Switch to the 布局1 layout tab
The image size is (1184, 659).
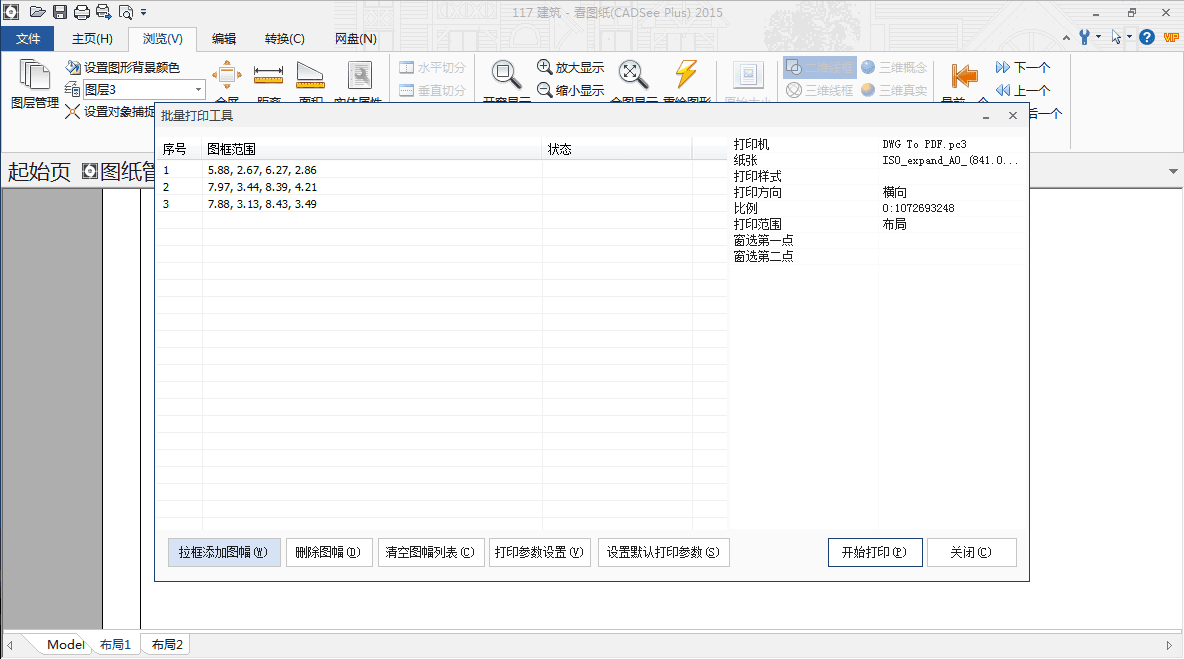tap(115, 645)
